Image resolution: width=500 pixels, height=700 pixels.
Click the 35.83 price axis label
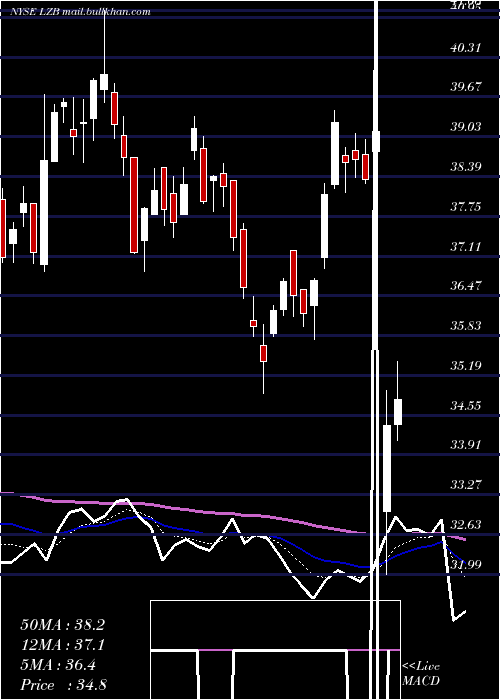(466, 325)
